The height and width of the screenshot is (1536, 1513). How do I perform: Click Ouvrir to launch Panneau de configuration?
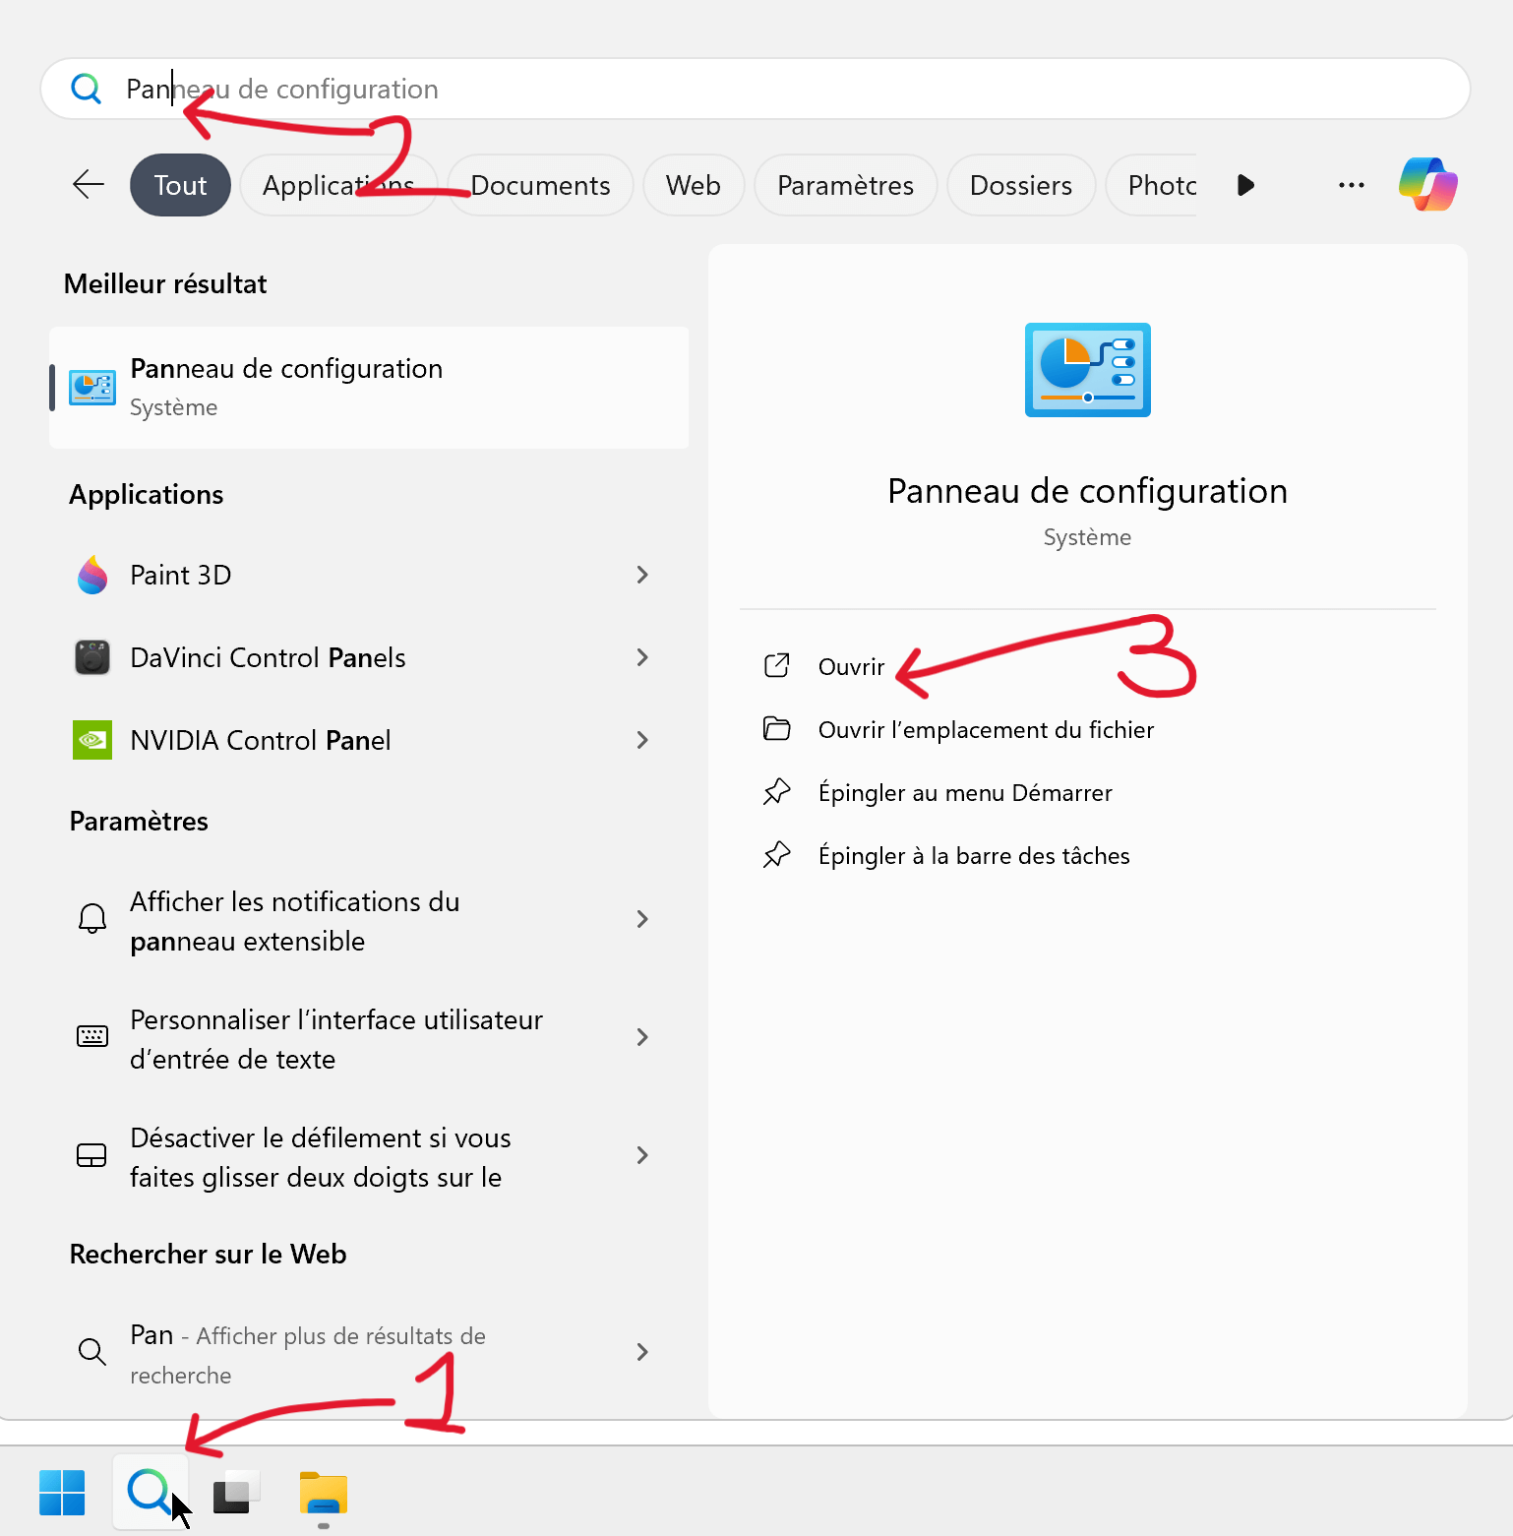pyautogui.click(x=851, y=666)
